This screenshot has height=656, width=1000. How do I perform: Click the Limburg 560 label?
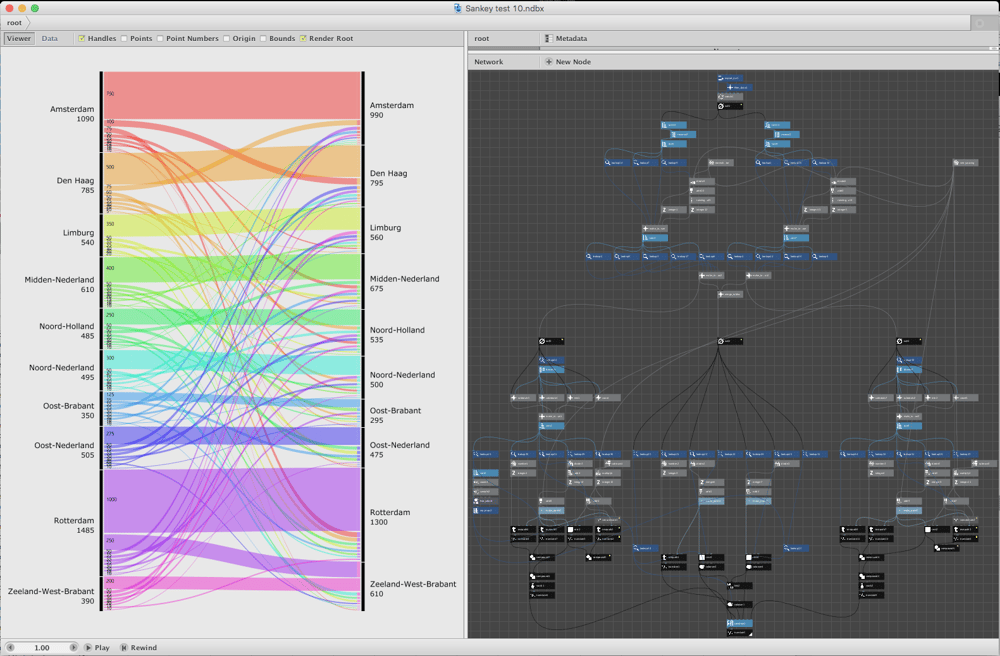(x=385, y=233)
